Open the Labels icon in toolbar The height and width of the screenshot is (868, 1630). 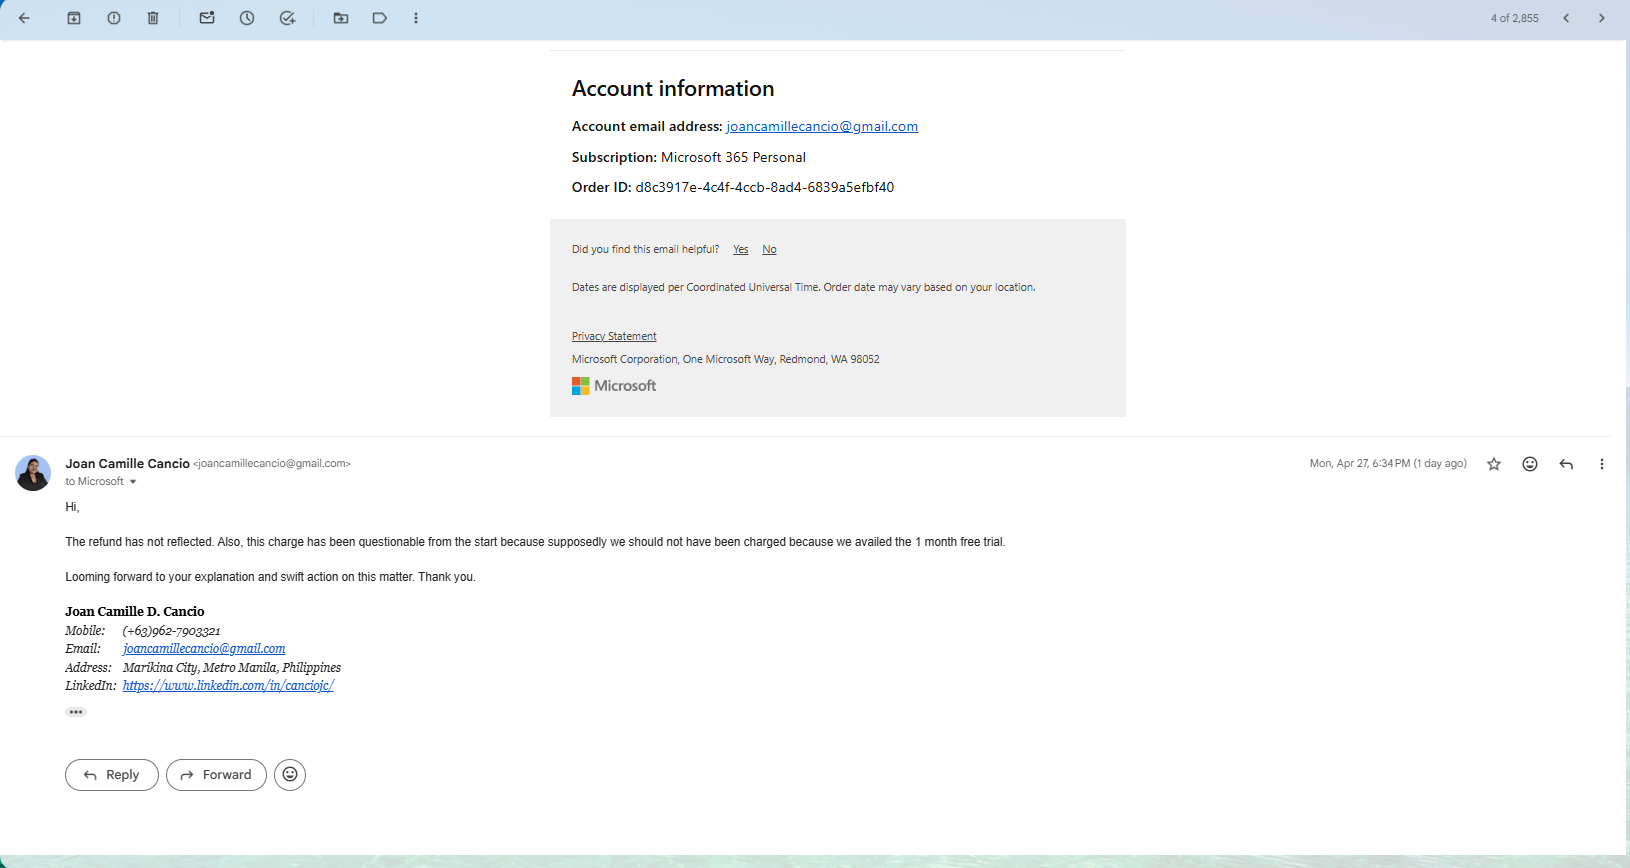point(380,18)
